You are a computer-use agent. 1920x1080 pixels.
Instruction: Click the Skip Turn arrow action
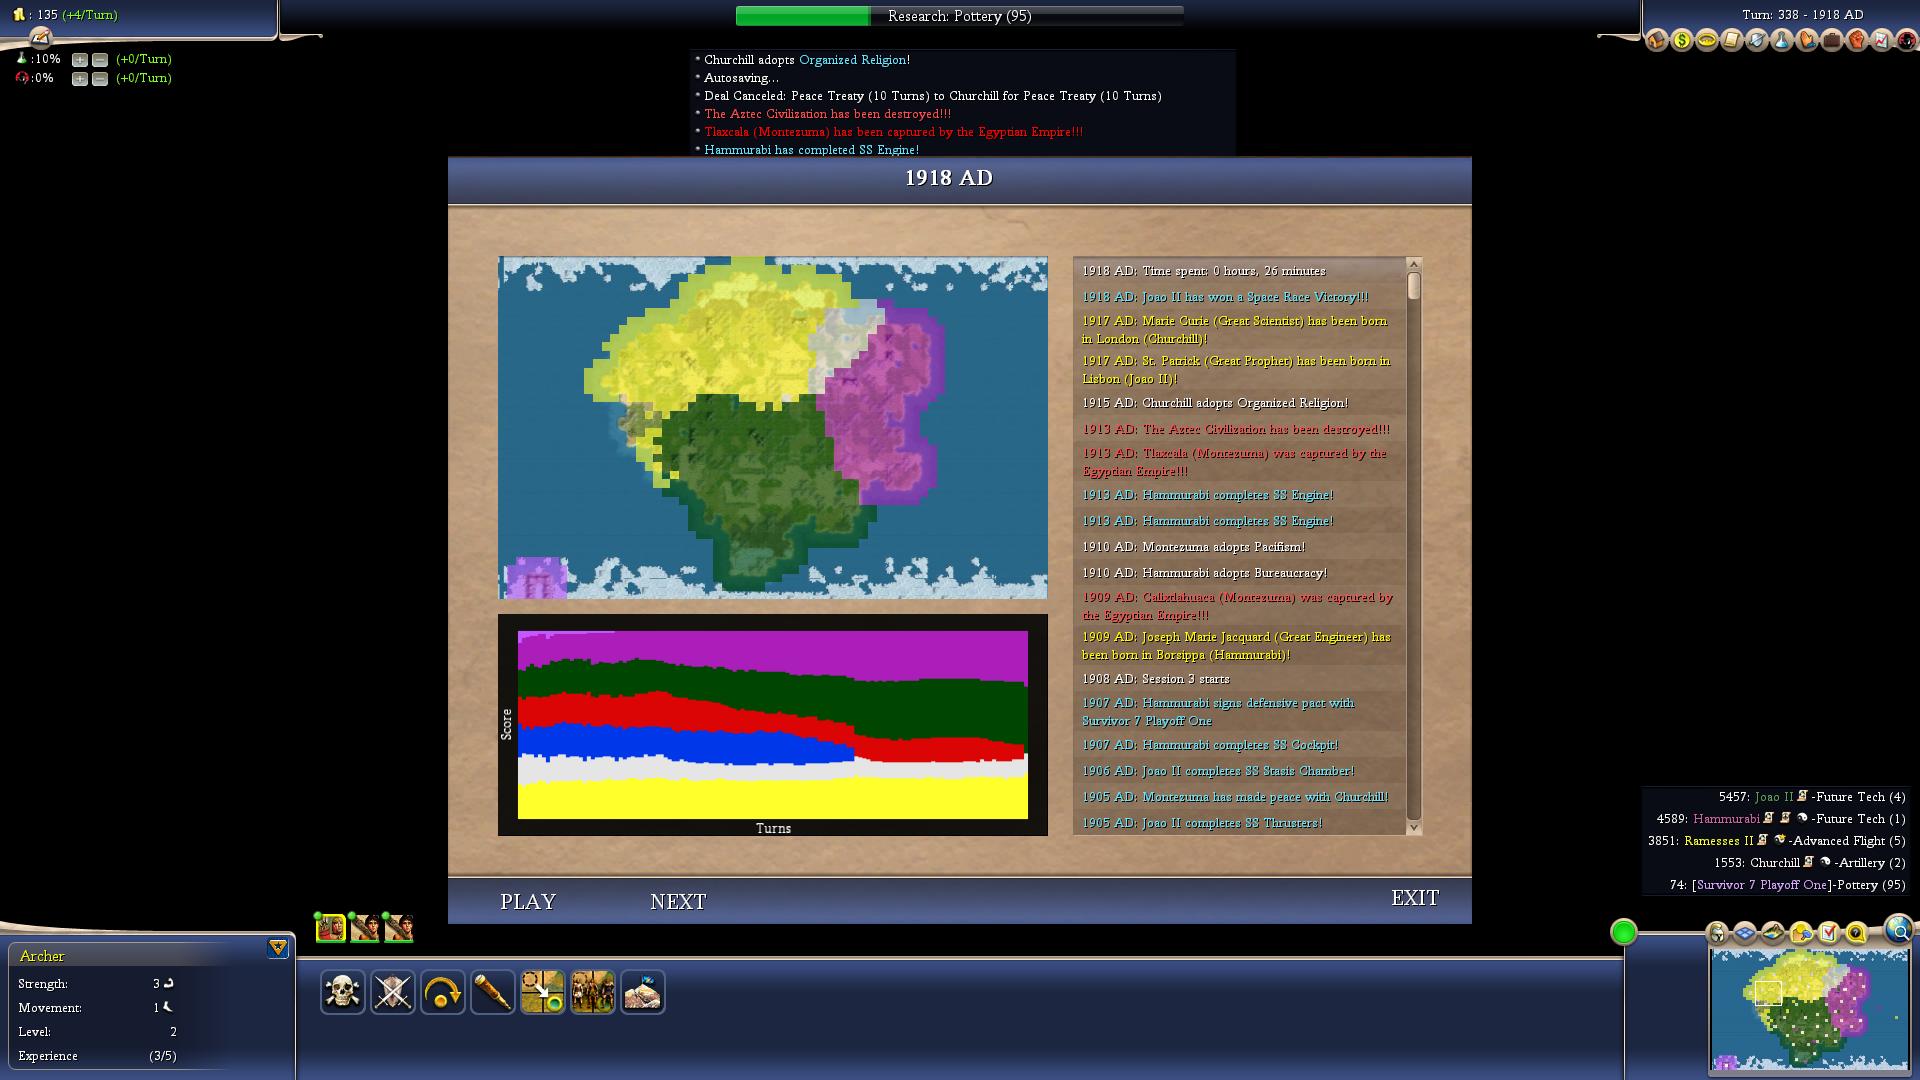click(443, 992)
